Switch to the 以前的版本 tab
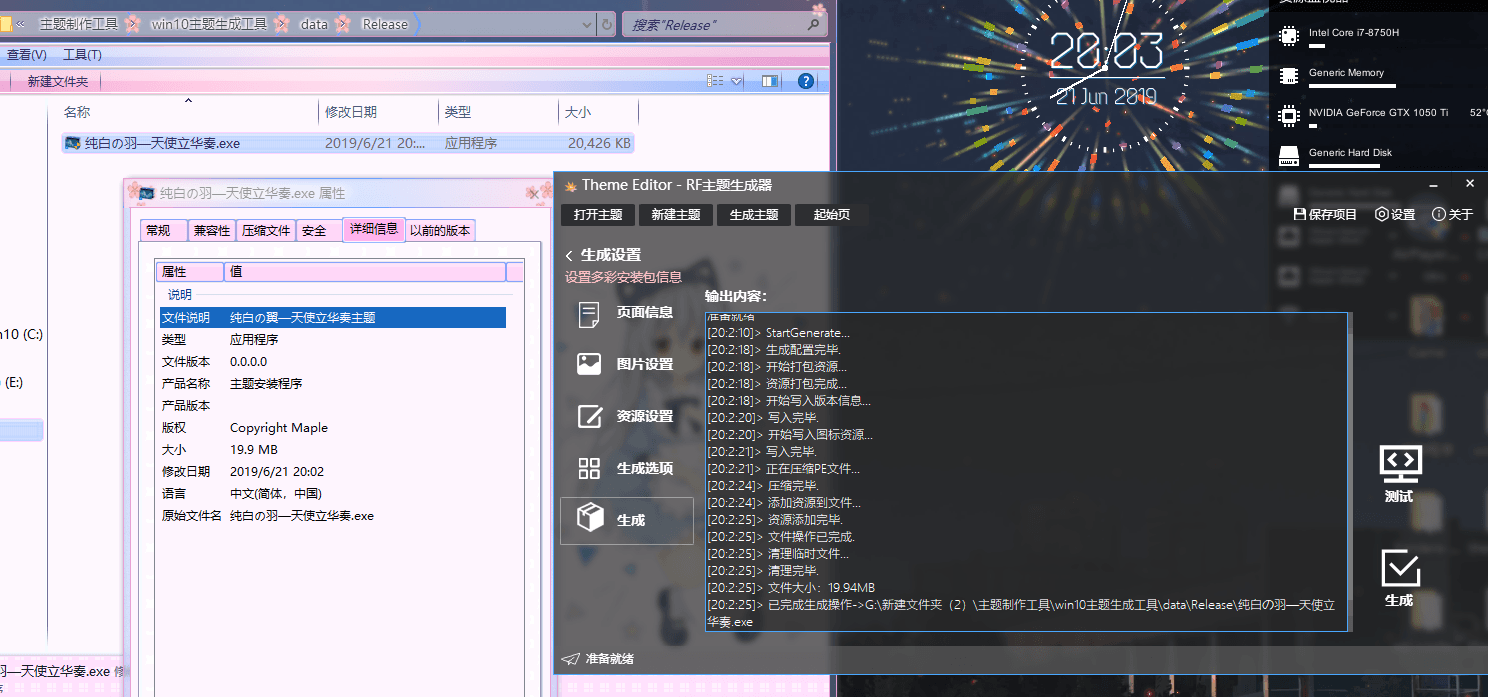1488x697 pixels. 440,231
